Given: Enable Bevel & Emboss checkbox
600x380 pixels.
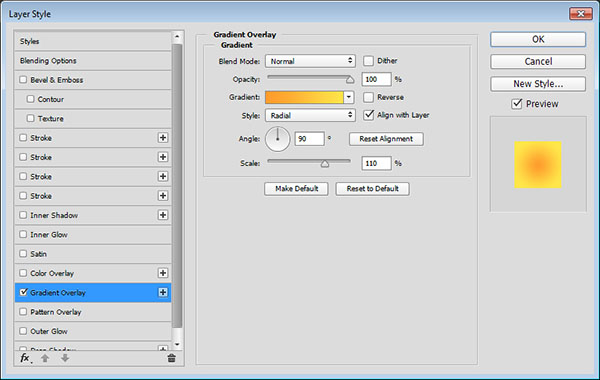Looking at the screenshot, I should (x=23, y=80).
